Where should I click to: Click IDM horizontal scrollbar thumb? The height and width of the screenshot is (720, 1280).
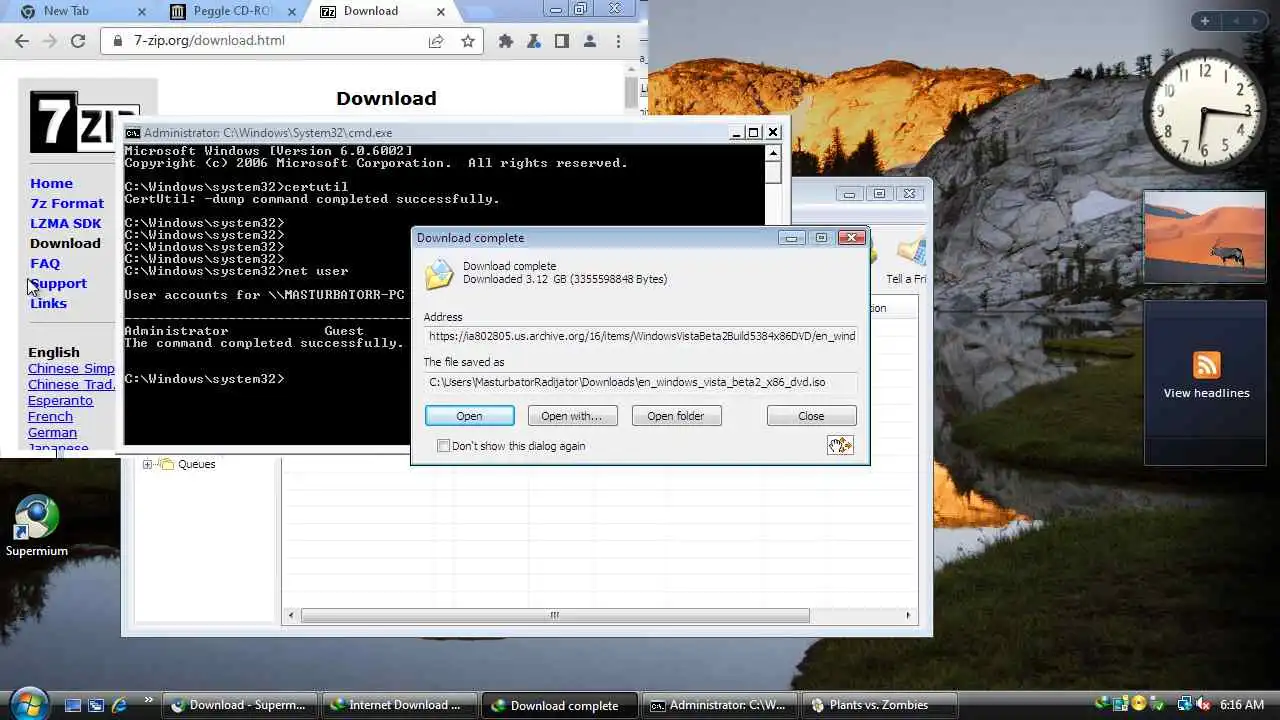555,615
